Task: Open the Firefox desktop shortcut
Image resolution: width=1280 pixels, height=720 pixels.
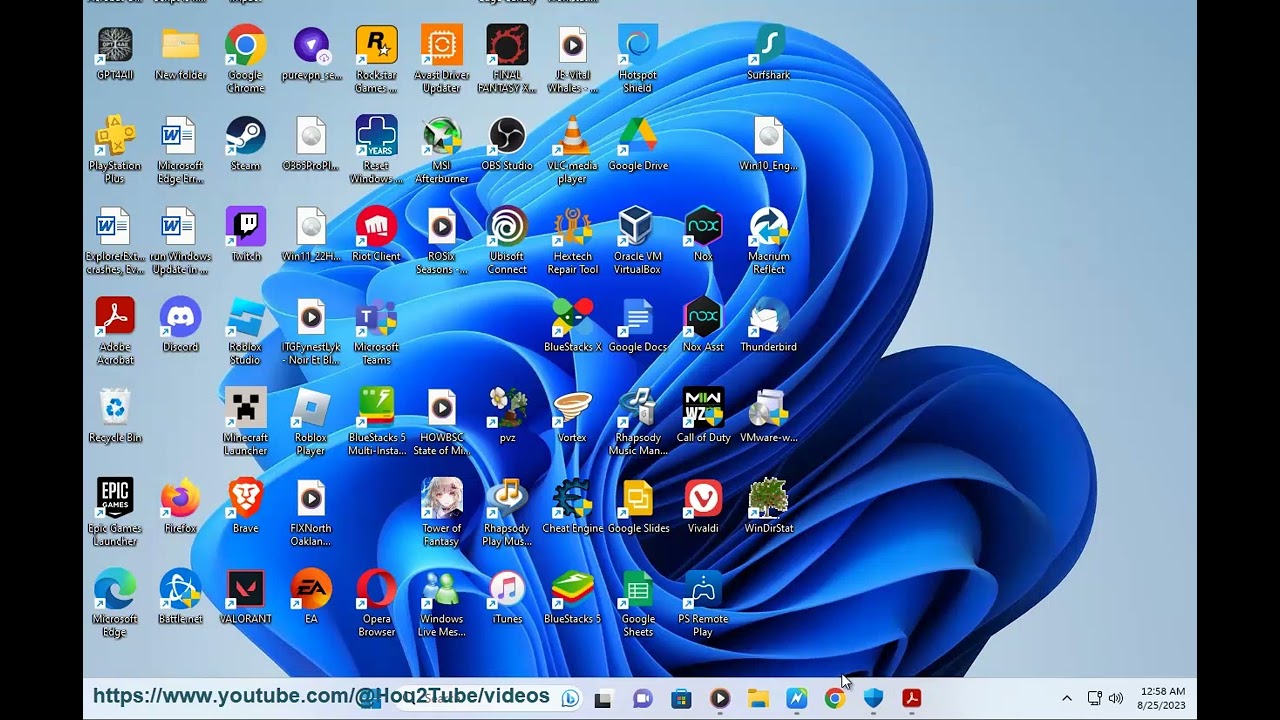Action: (x=180, y=498)
